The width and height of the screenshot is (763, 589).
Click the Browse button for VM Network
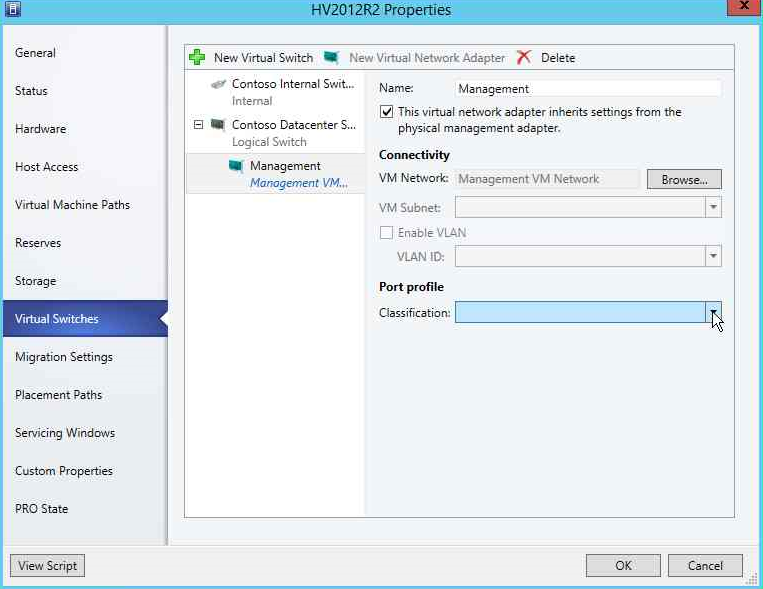point(684,179)
